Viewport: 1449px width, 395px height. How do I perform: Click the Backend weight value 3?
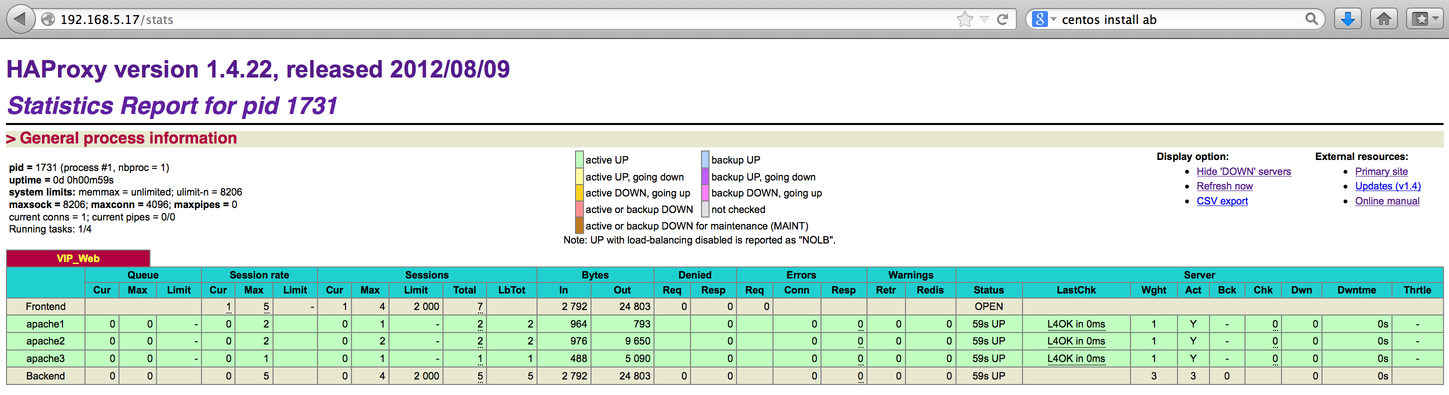(1153, 375)
